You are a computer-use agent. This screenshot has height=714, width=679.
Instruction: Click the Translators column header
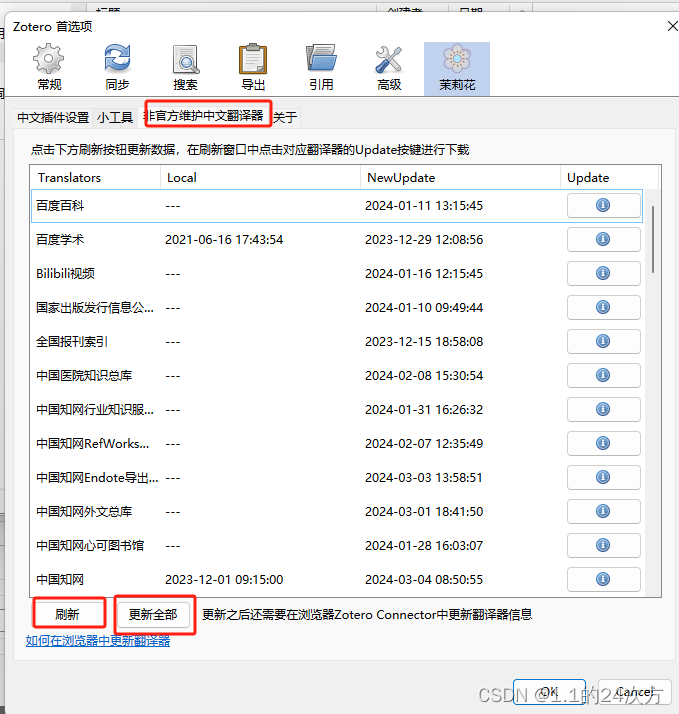(x=95, y=178)
